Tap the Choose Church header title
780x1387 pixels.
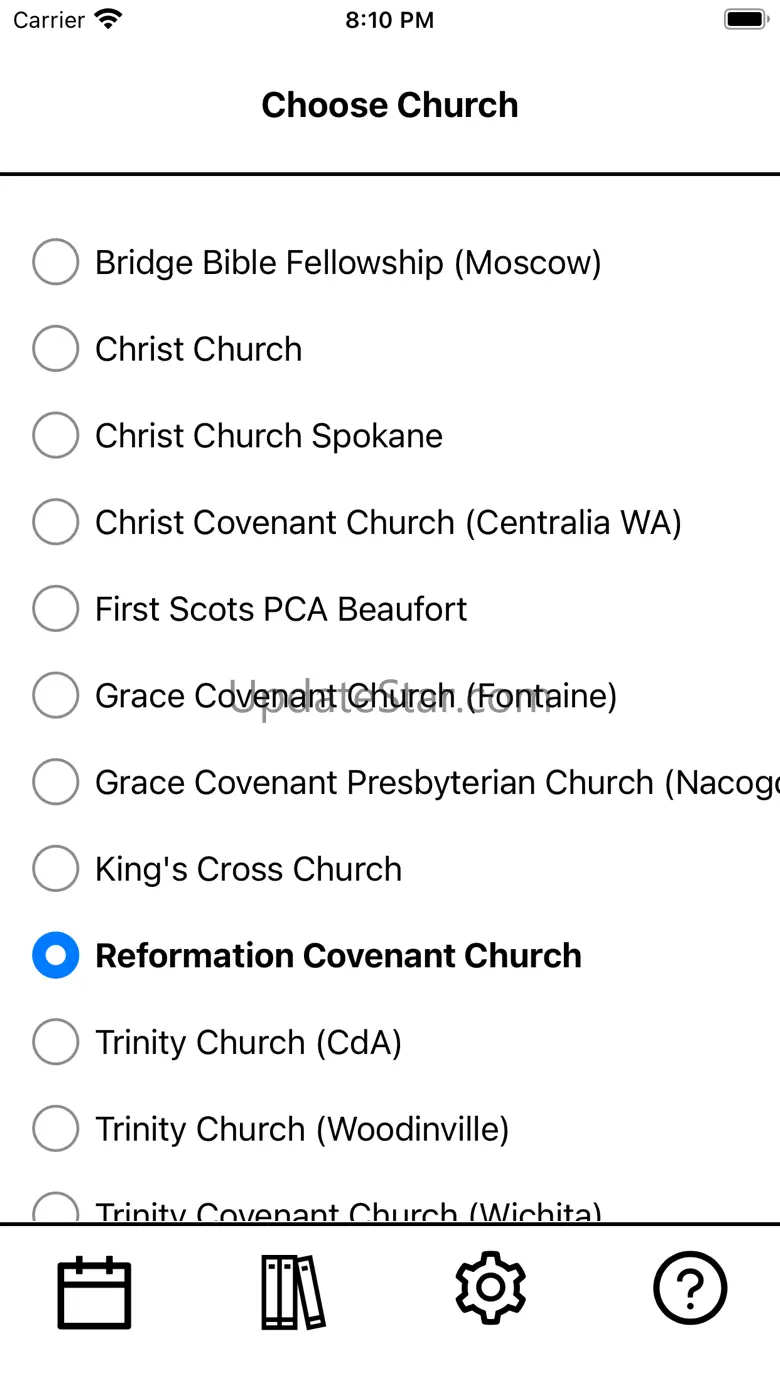pyautogui.click(x=390, y=105)
